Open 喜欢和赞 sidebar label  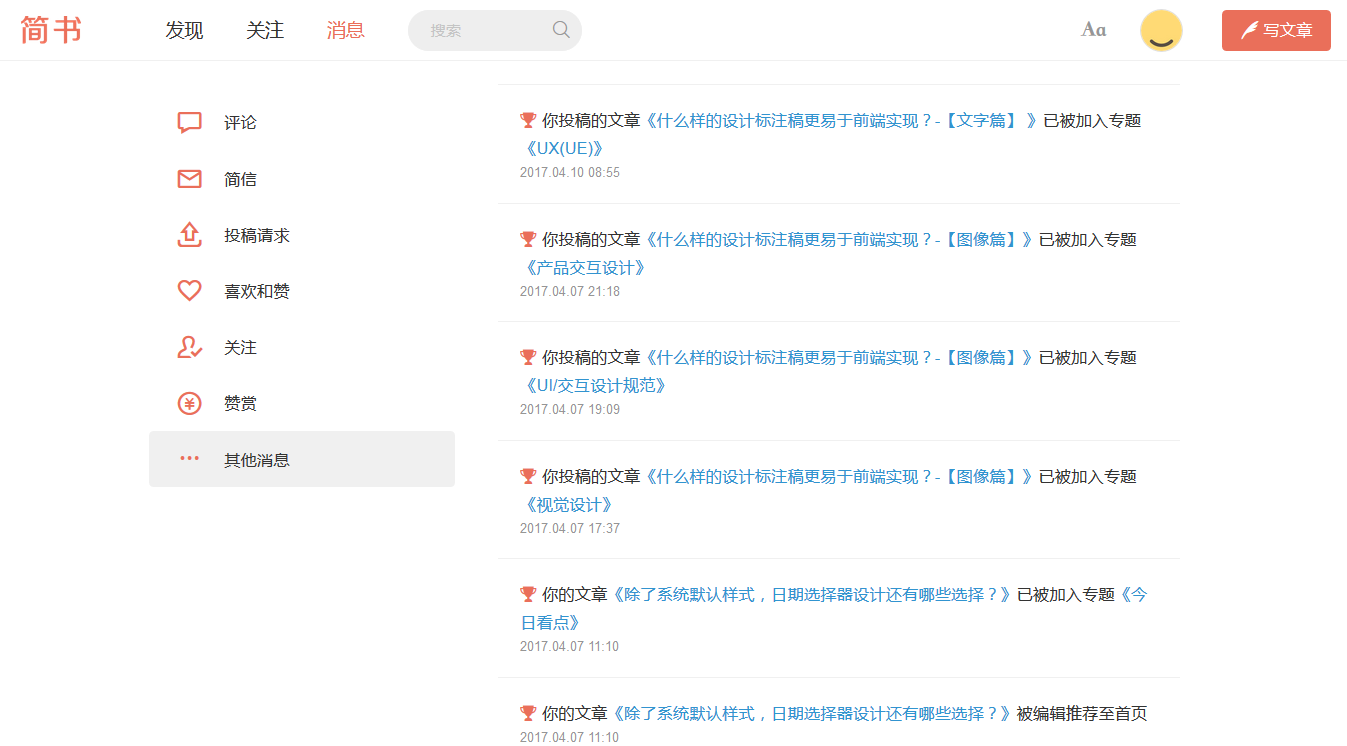[257, 291]
